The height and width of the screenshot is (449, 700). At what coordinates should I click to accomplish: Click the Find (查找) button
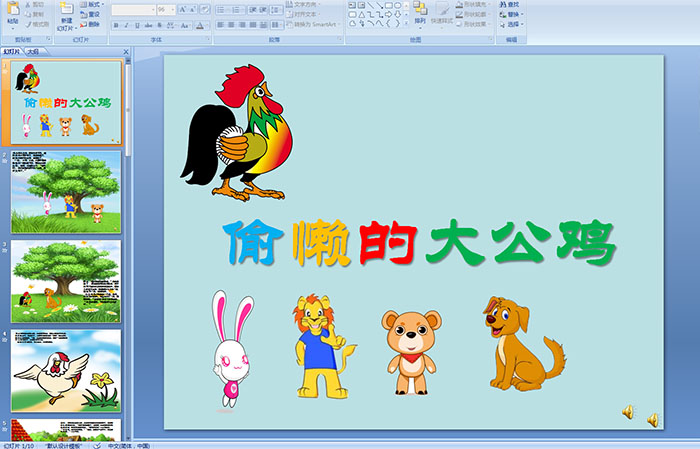510,4
